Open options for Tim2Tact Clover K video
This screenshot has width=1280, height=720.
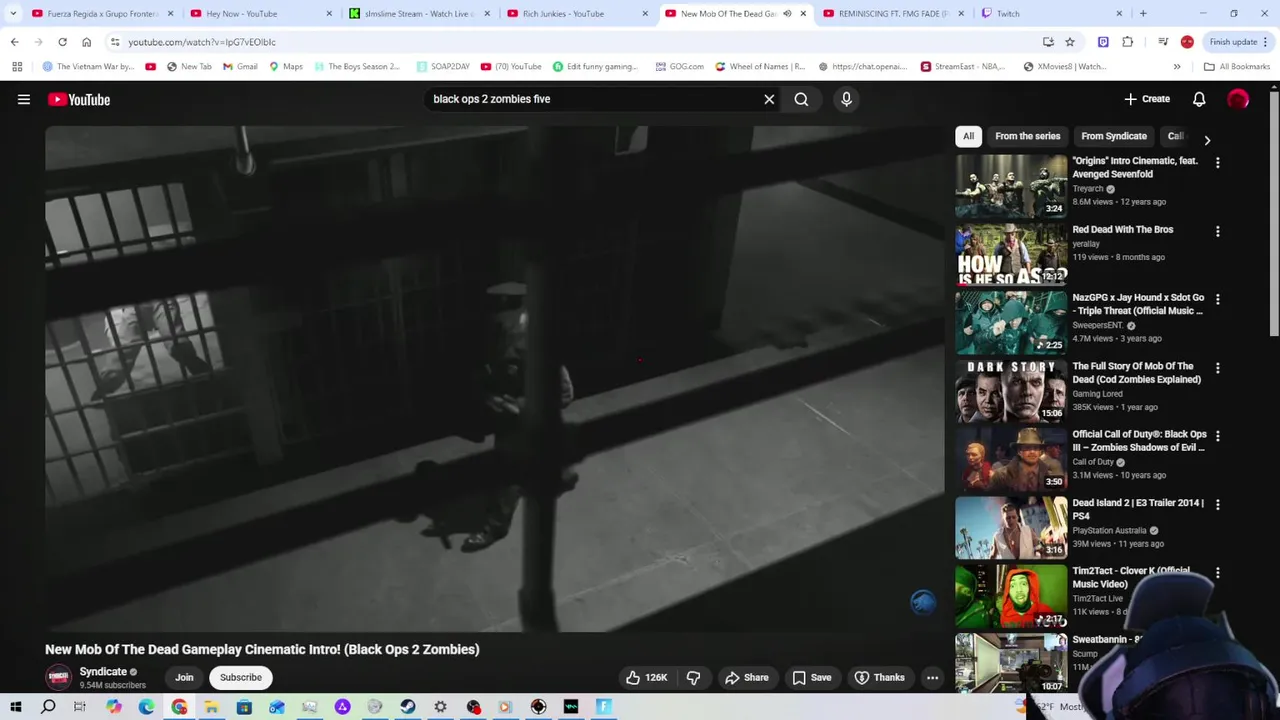[1217, 573]
